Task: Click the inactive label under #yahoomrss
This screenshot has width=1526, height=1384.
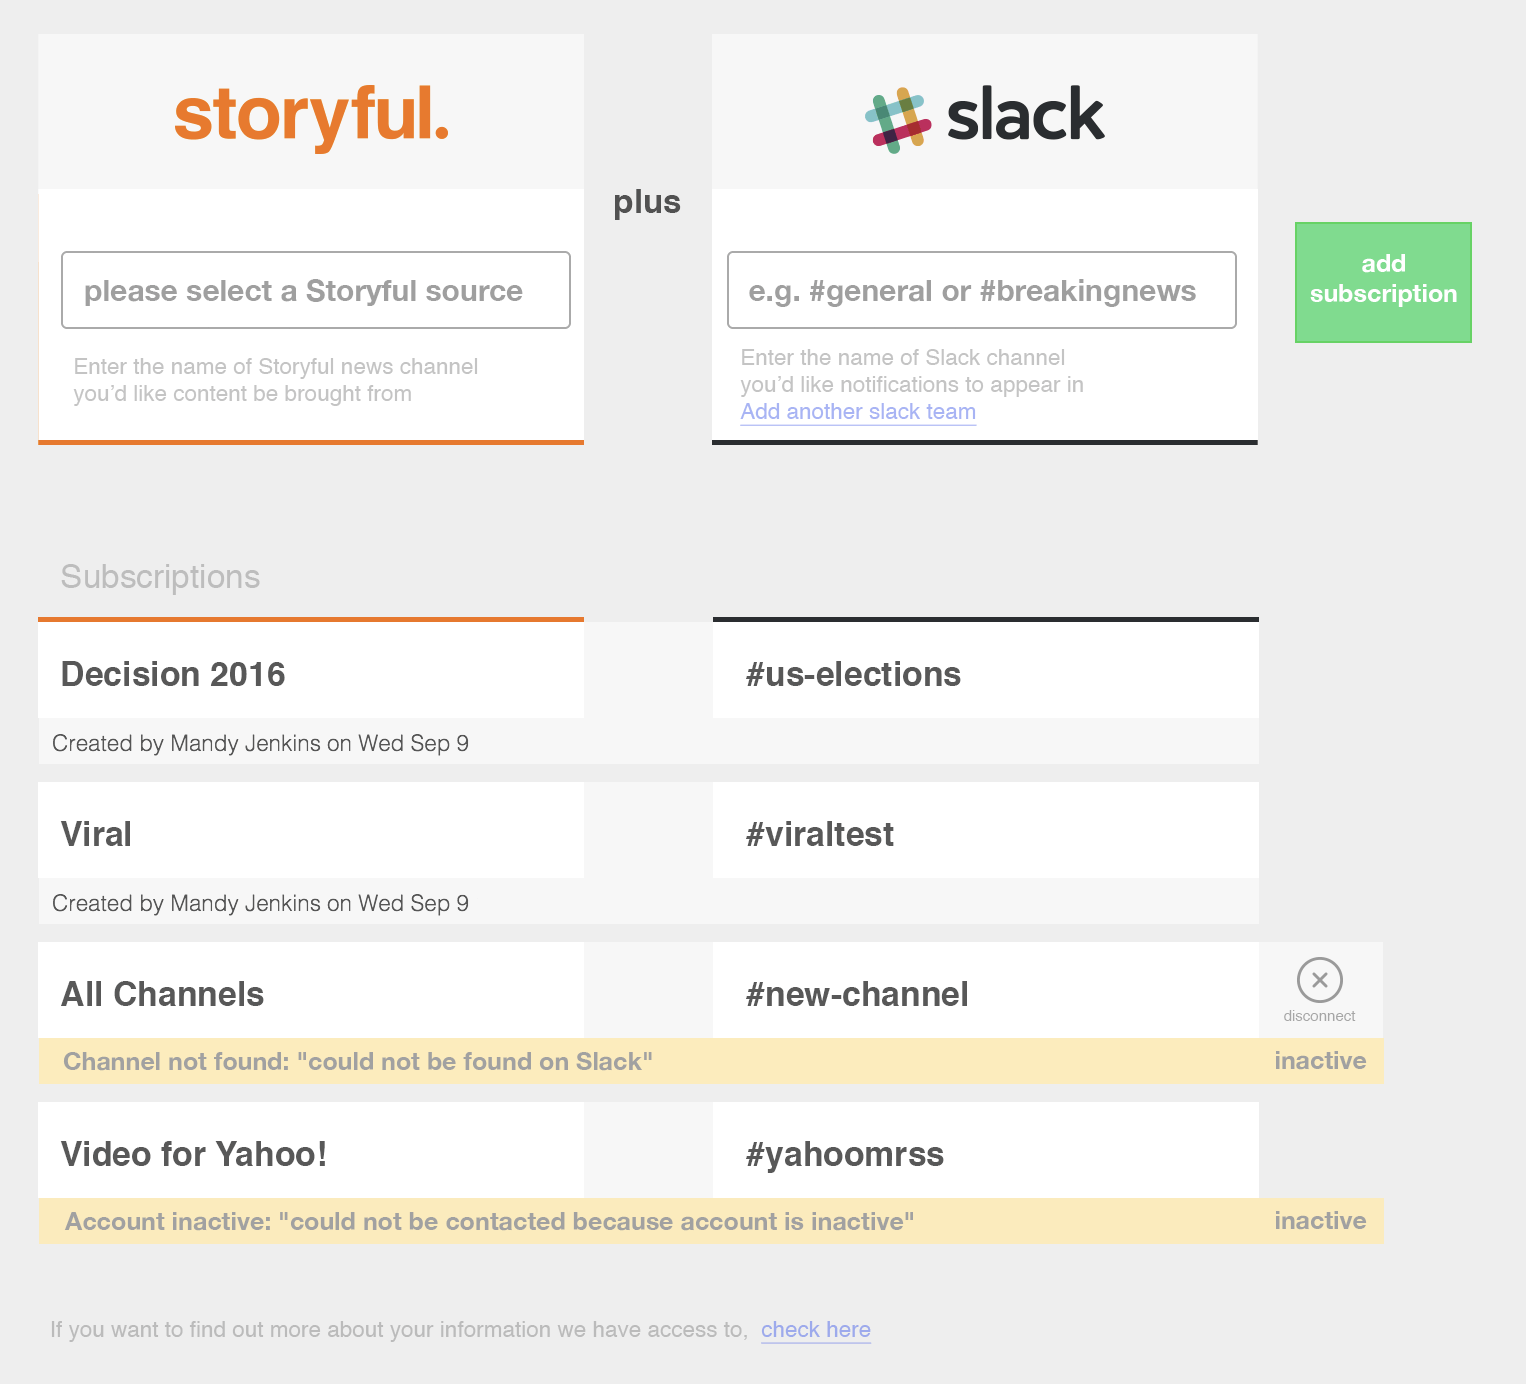Action: coord(1320,1221)
